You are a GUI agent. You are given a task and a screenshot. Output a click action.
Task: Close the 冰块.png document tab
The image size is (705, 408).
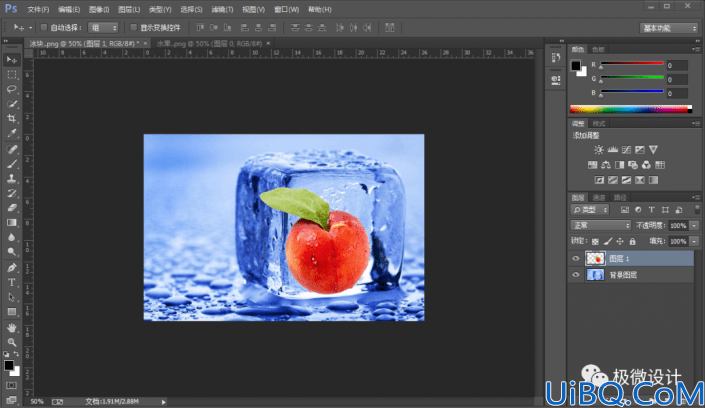click(145, 43)
